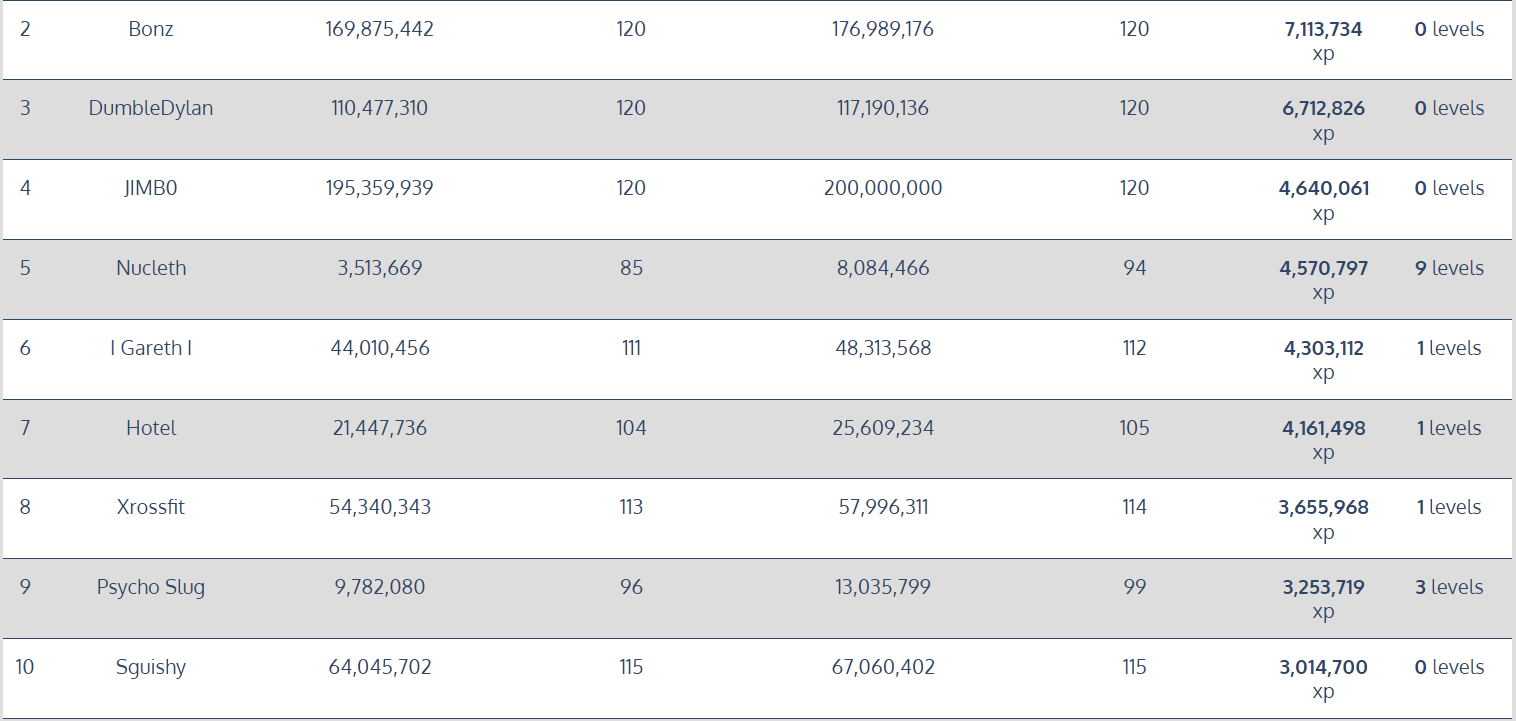
Task: Click the I Gareth I name
Action: pyautogui.click(x=151, y=348)
